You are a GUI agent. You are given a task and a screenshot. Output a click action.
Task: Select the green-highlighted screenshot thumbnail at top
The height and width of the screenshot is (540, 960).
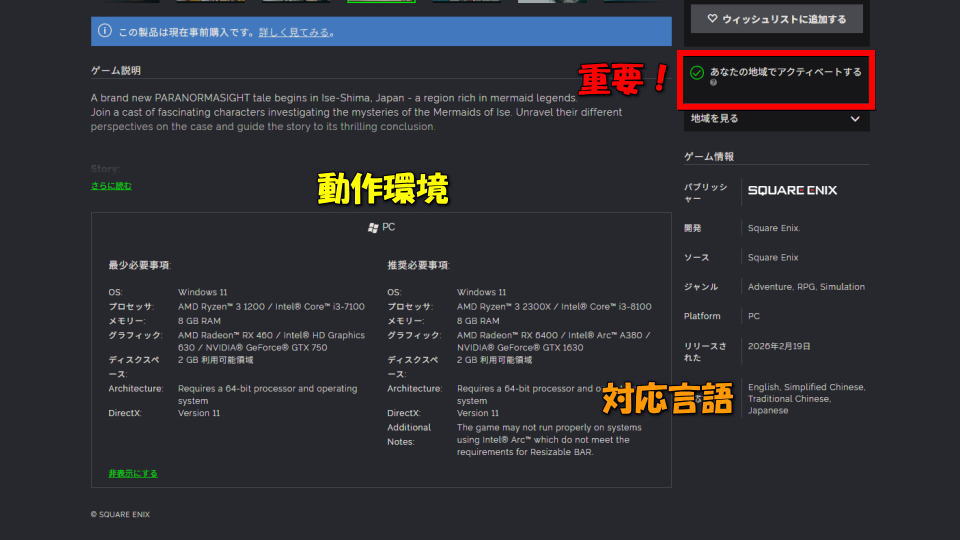[x=381, y=1]
